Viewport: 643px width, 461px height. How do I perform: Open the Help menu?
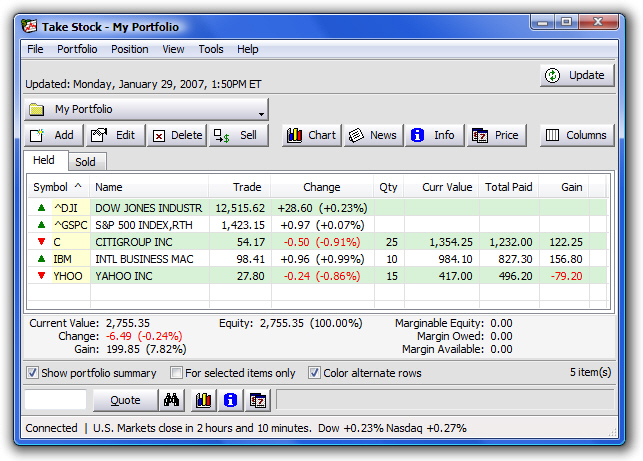[x=248, y=49]
